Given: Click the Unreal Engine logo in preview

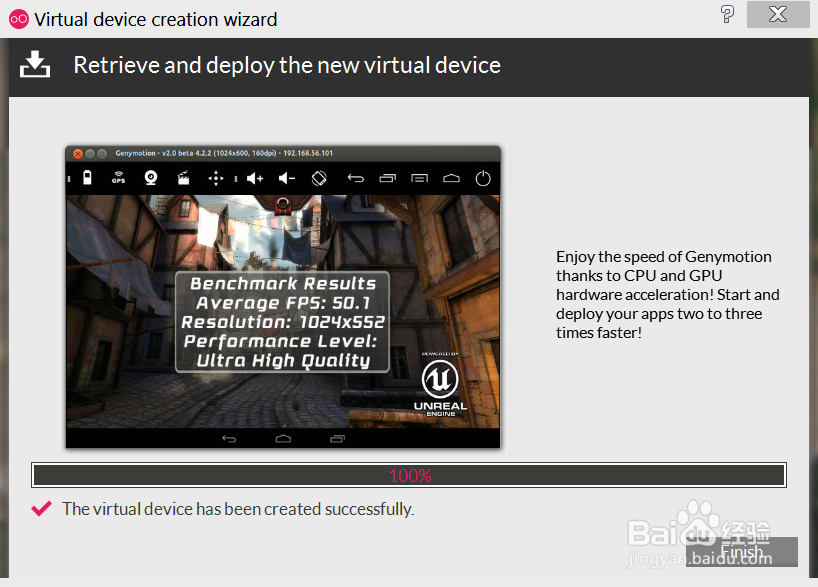Looking at the screenshot, I should tap(440, 387).
